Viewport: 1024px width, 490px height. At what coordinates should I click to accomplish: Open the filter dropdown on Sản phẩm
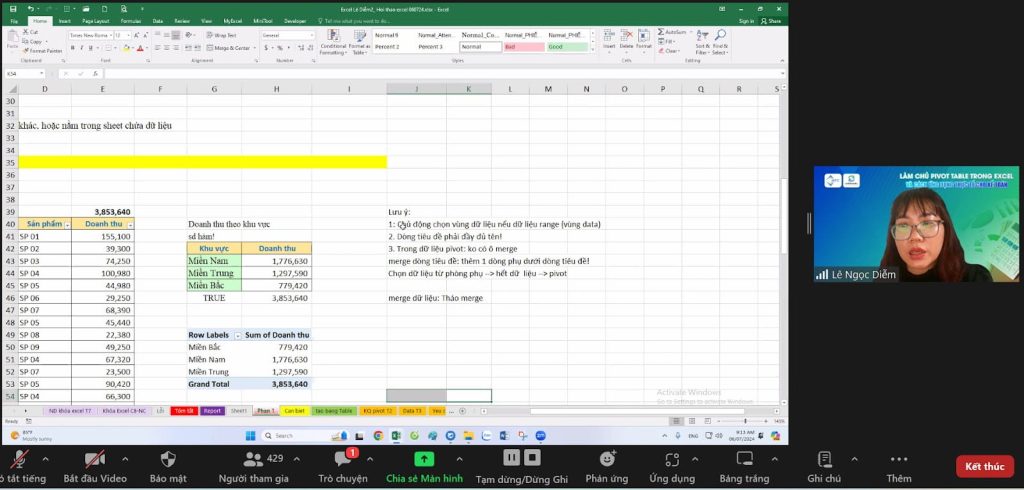[x=67, y=224]
